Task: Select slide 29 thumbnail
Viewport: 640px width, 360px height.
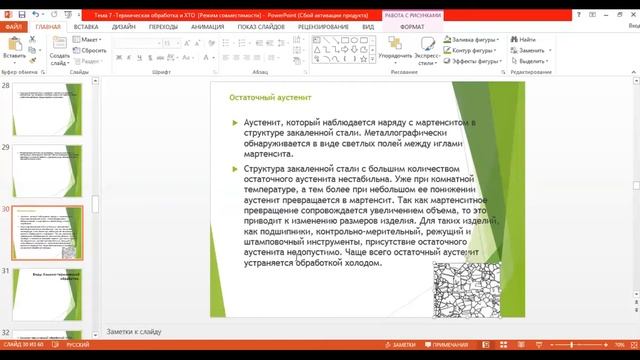Action: (47, 171)
